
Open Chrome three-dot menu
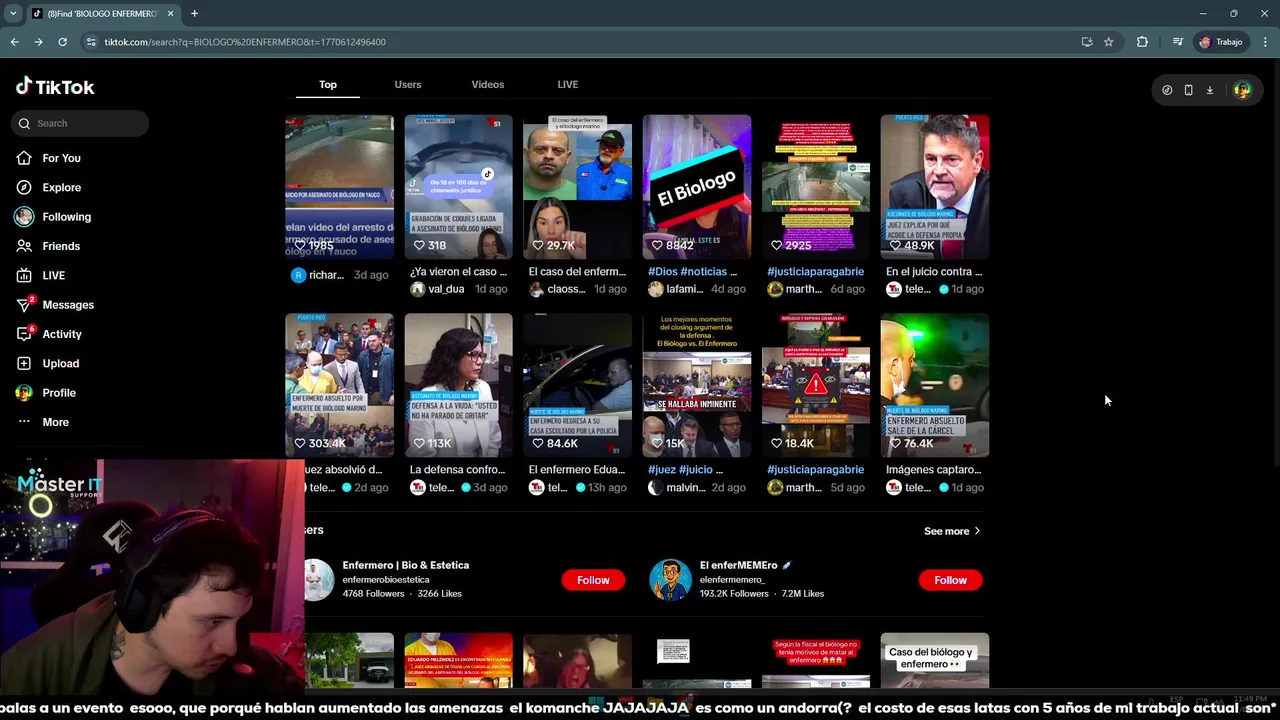point(1265,42)
